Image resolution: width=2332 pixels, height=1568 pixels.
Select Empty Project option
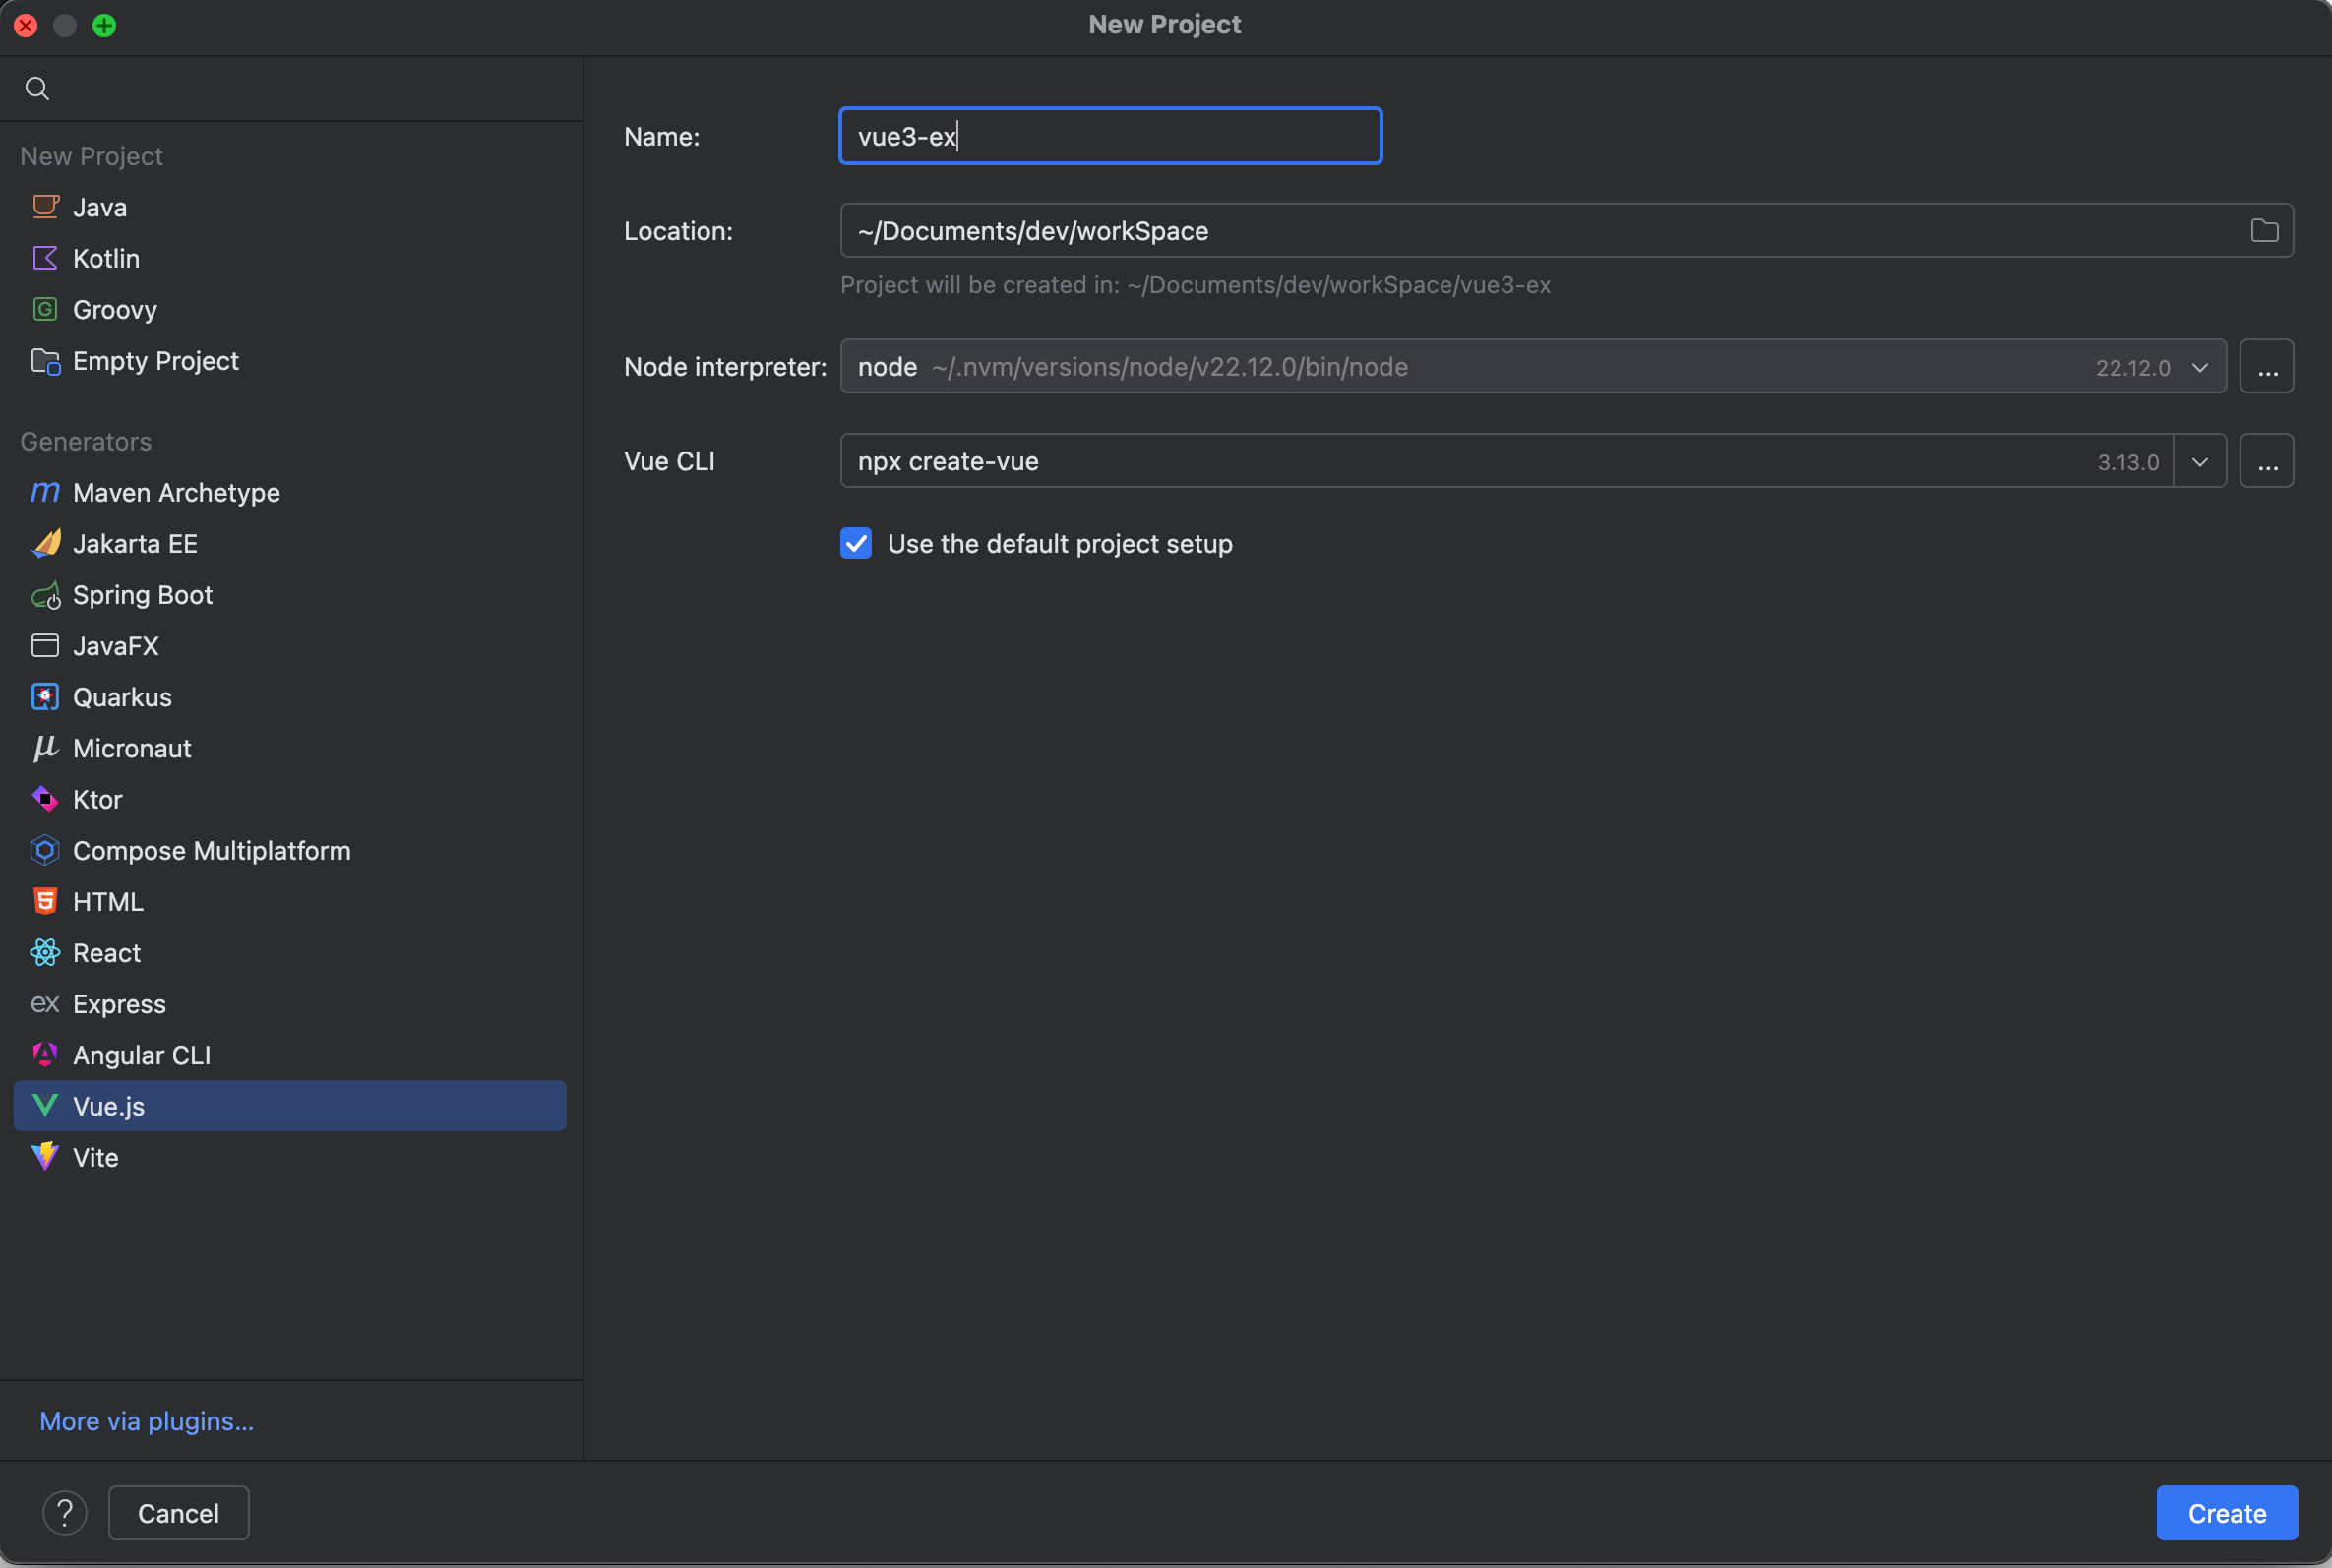point(155,361)
